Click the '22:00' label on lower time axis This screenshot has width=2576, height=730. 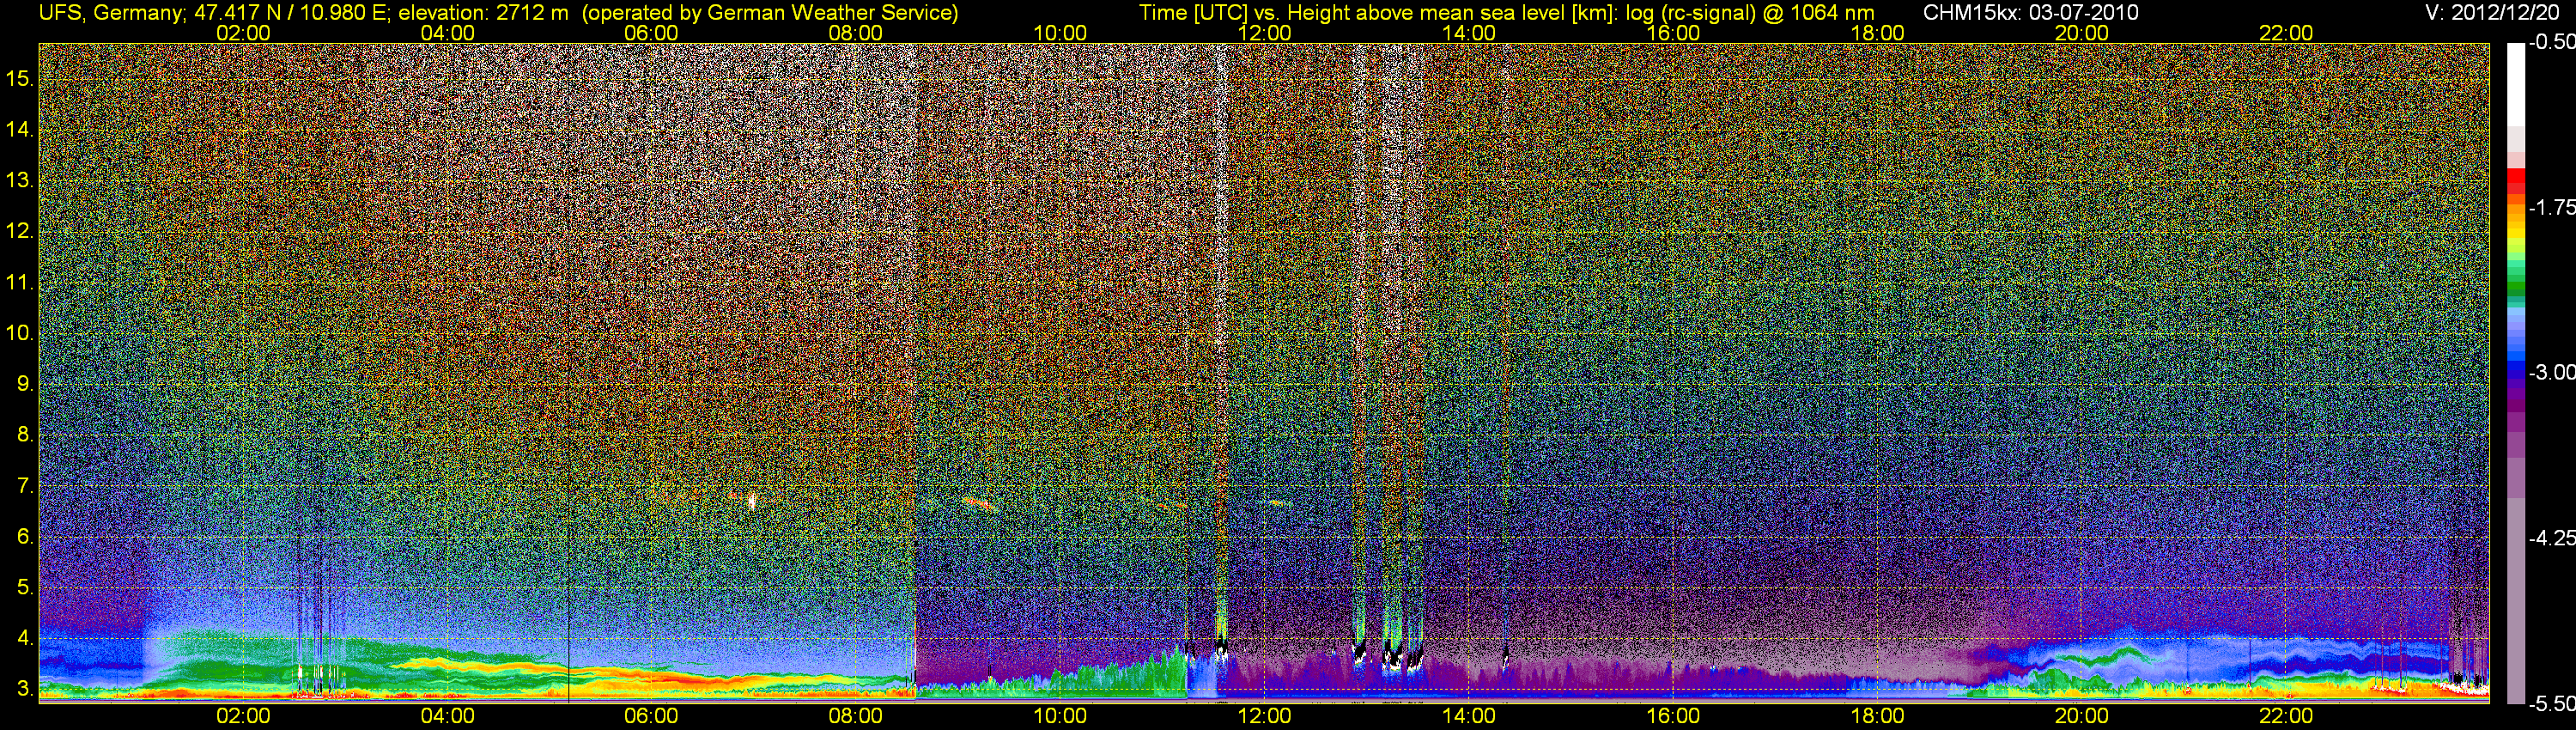pyautogui.click(x=2286, y=716)
